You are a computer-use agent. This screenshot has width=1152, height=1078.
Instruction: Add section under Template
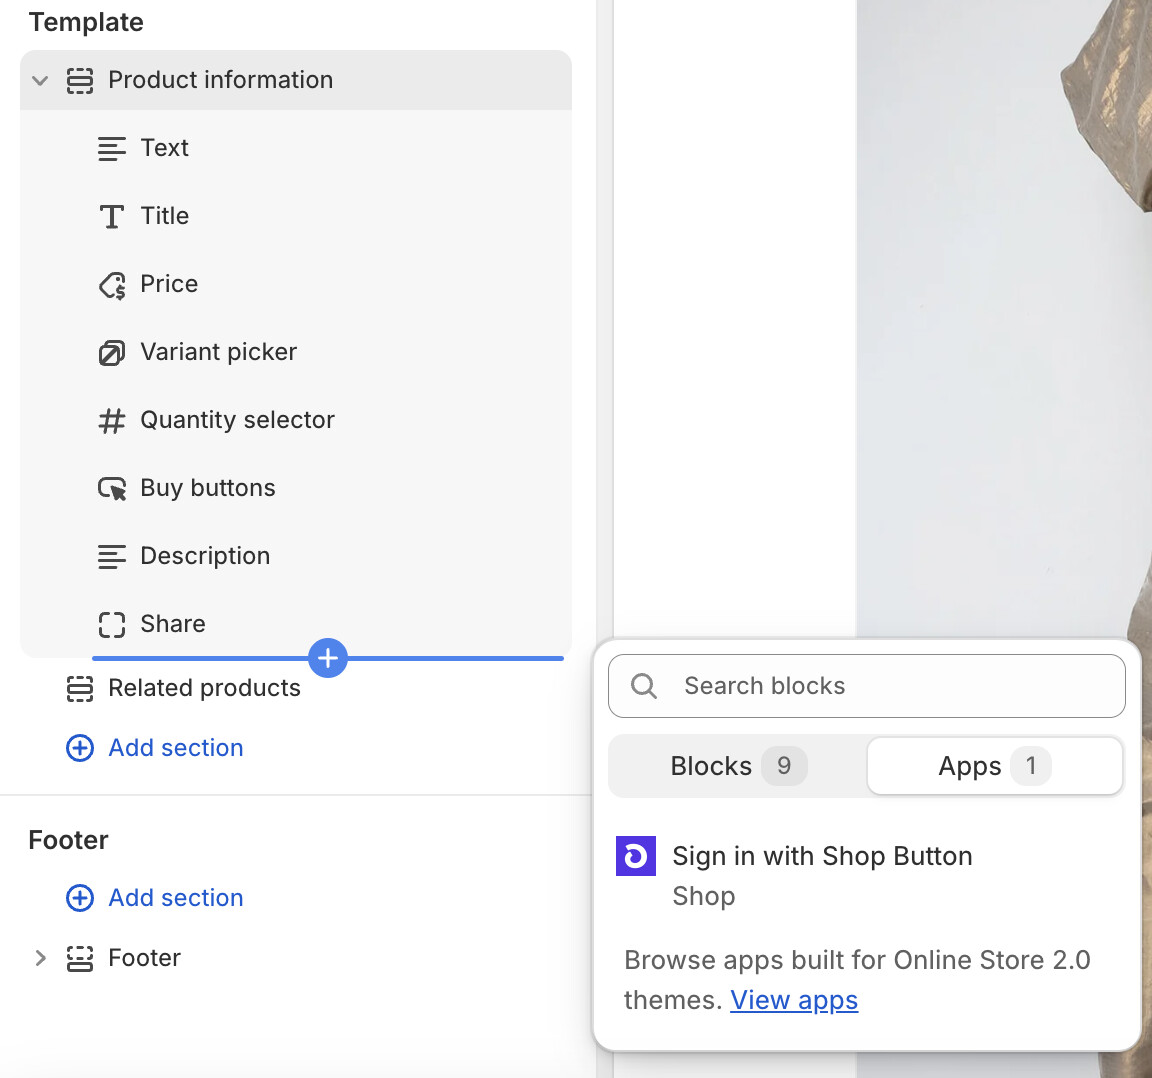coord(176,748)
